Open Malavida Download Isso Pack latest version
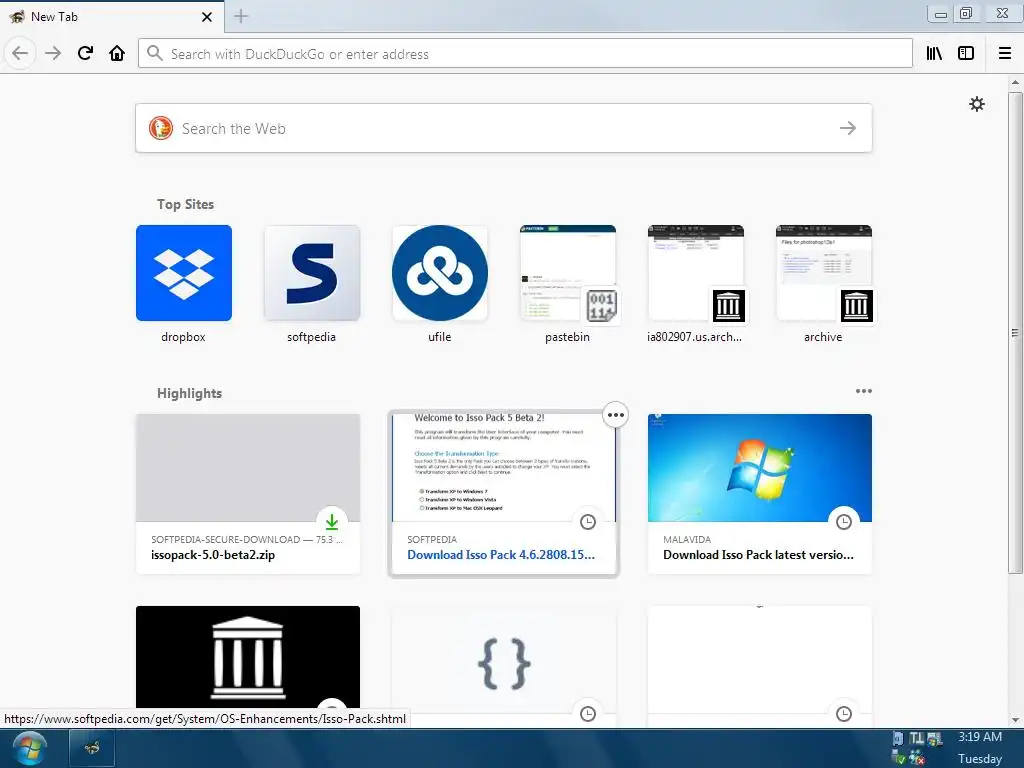Screen dimensions: 1024x768 pos(760,494)
